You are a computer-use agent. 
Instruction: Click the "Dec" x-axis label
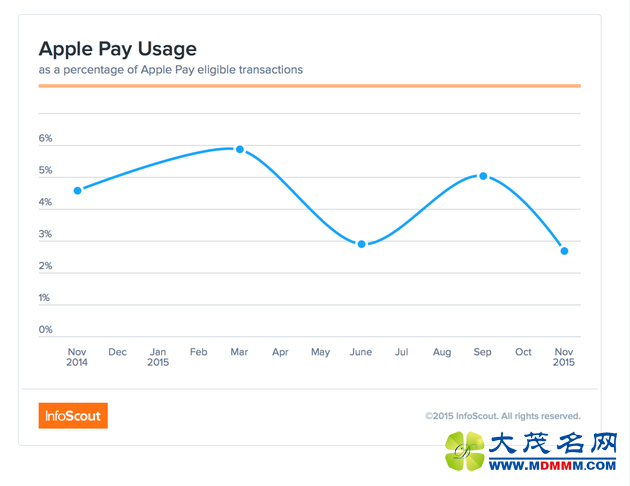(117, 352)
